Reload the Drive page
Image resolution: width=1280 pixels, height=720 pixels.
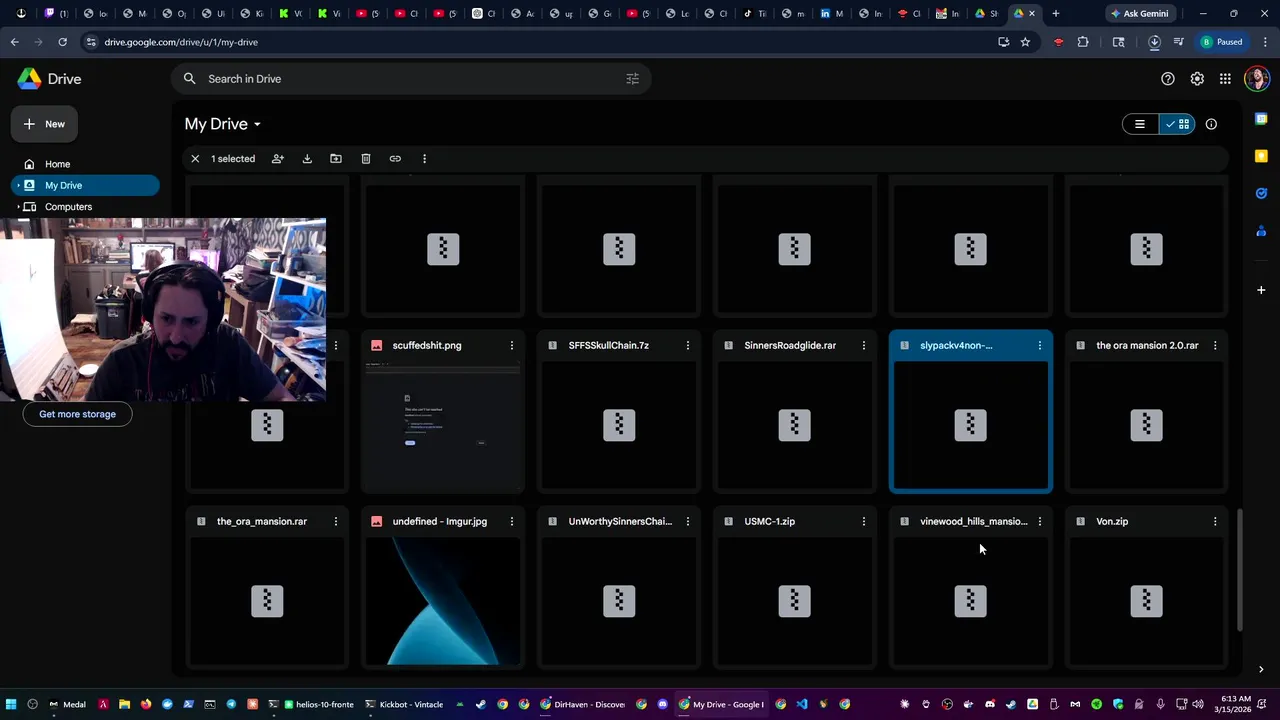point(62,42)
